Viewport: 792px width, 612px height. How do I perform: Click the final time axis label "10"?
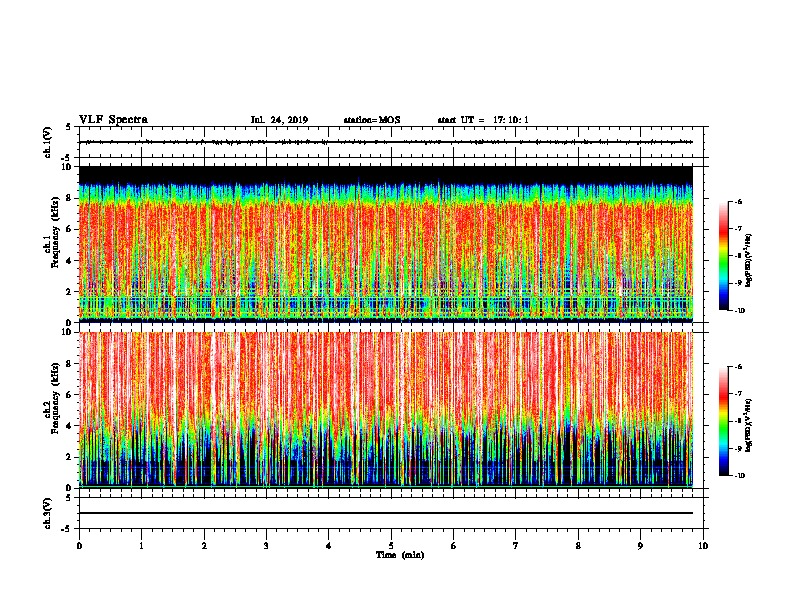pos(703,546)
